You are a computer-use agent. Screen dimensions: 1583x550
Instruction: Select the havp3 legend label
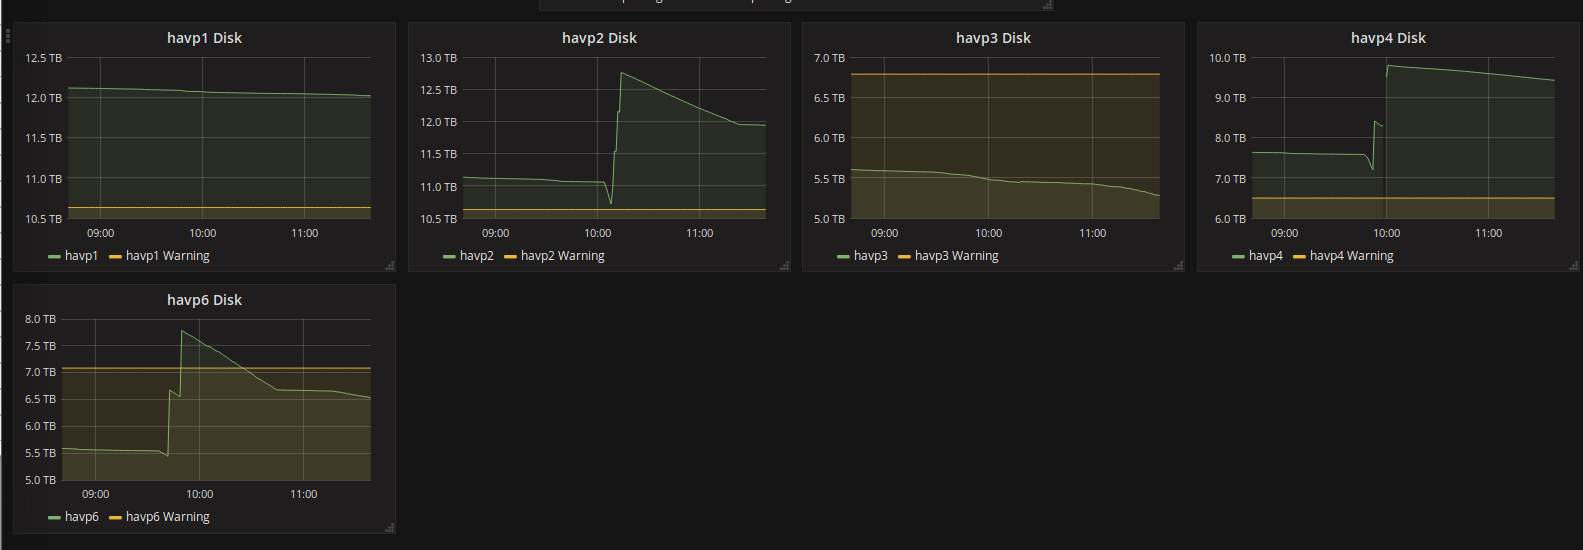pyautogui.click(x=870, y=256)
